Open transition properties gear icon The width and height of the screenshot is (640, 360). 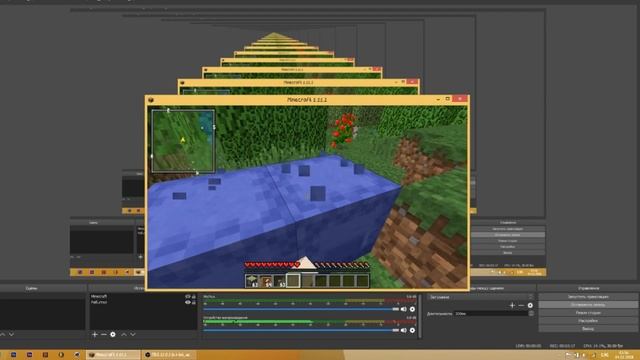tap(530, 305)
